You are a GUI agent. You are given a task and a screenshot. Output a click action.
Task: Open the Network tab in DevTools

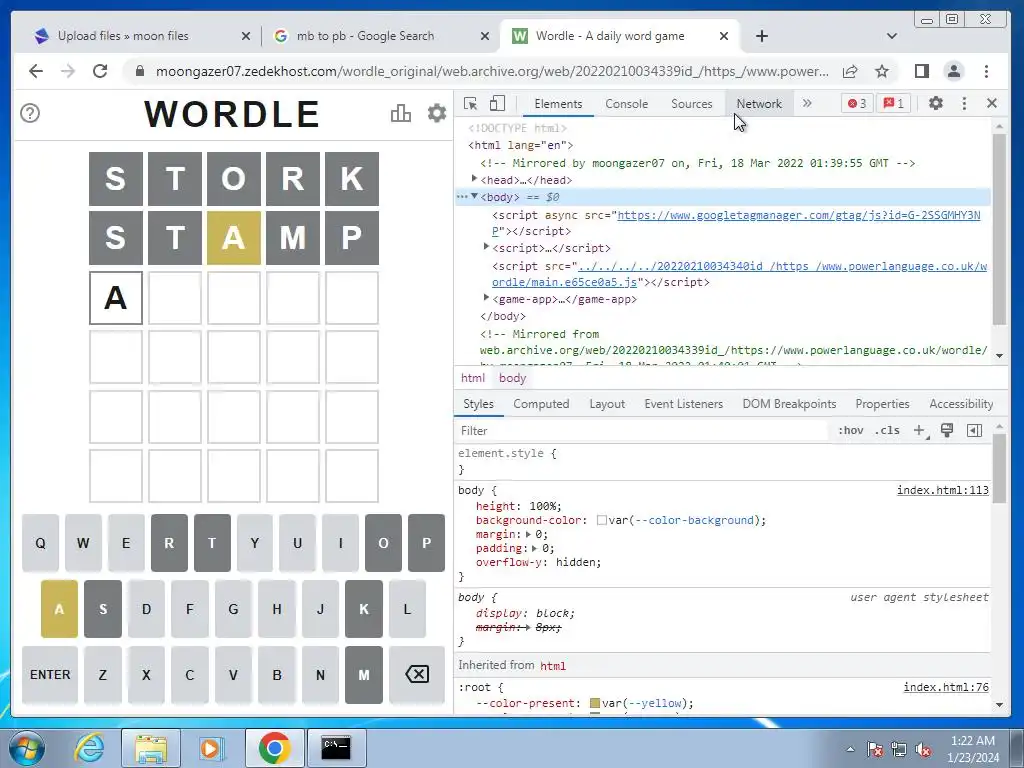(x=759, y=104)
